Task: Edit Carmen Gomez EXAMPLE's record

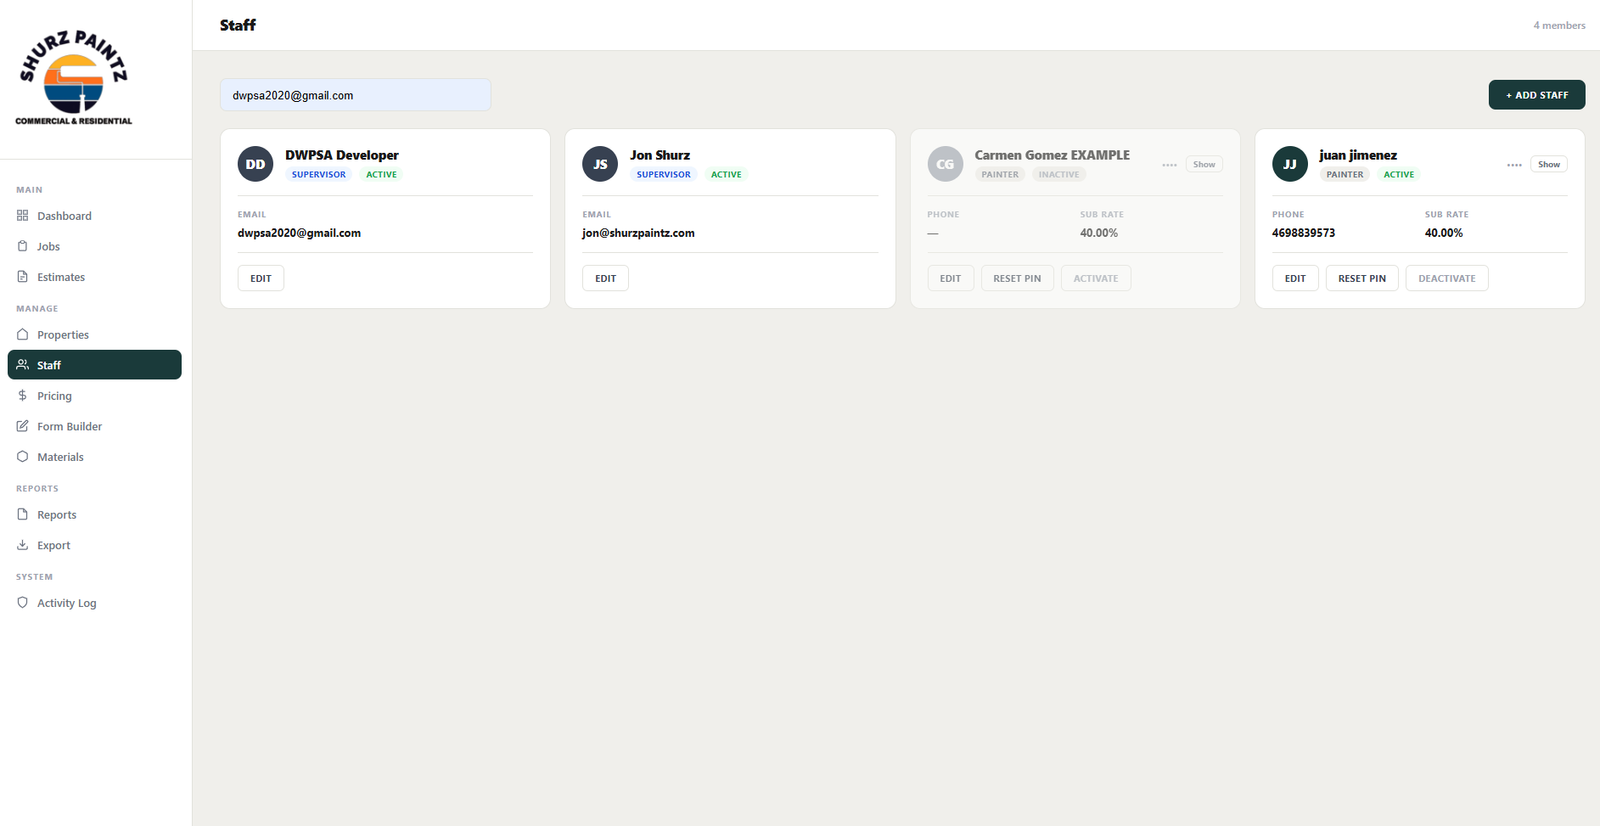Action: click(951, 278)
